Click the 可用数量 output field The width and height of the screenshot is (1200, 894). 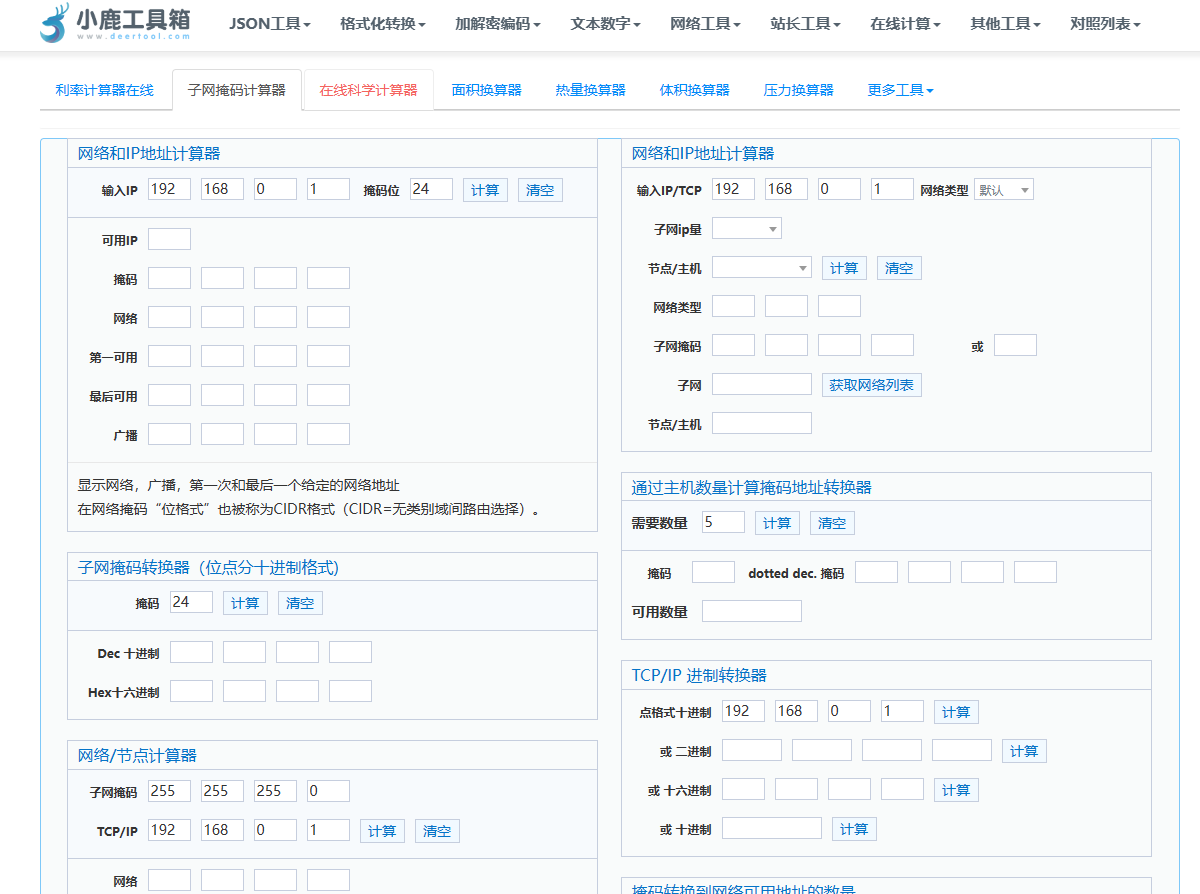752,611
